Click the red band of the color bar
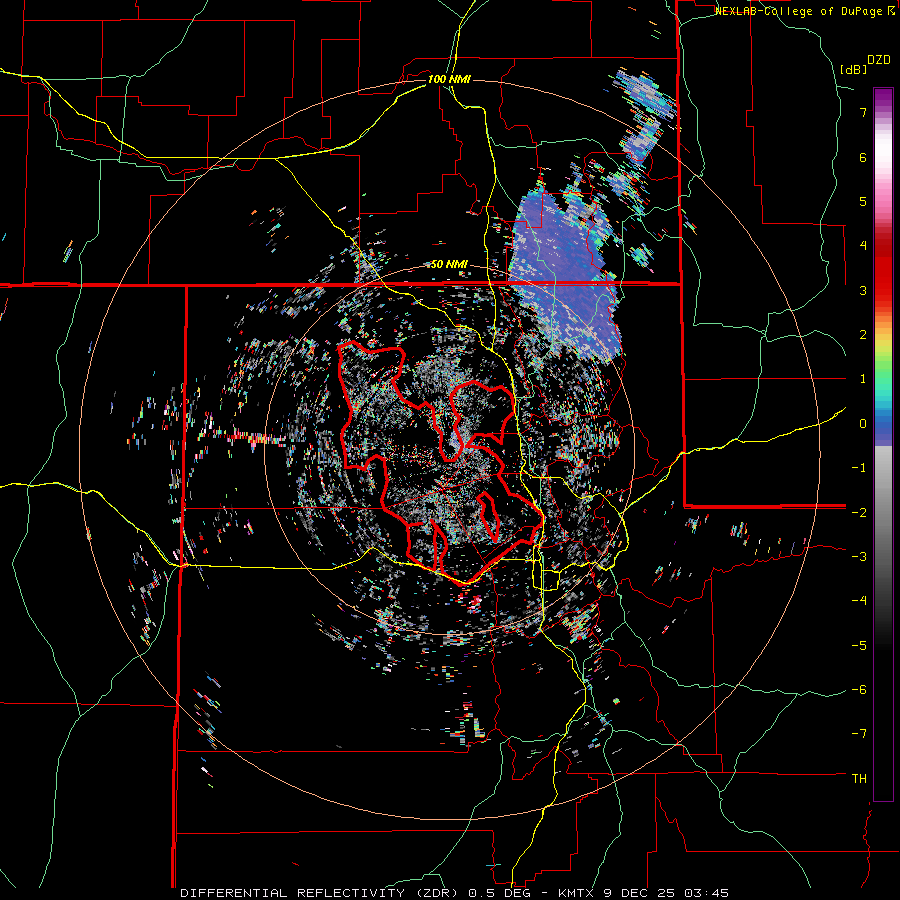The height and width of the screenshot is (900, 900). pyautogui.click(x=883, y=270)
